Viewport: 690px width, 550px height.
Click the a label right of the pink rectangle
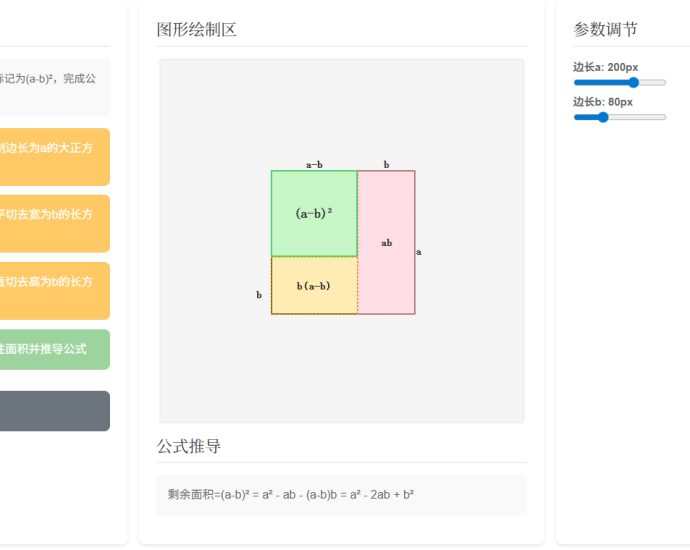[419, 252]
